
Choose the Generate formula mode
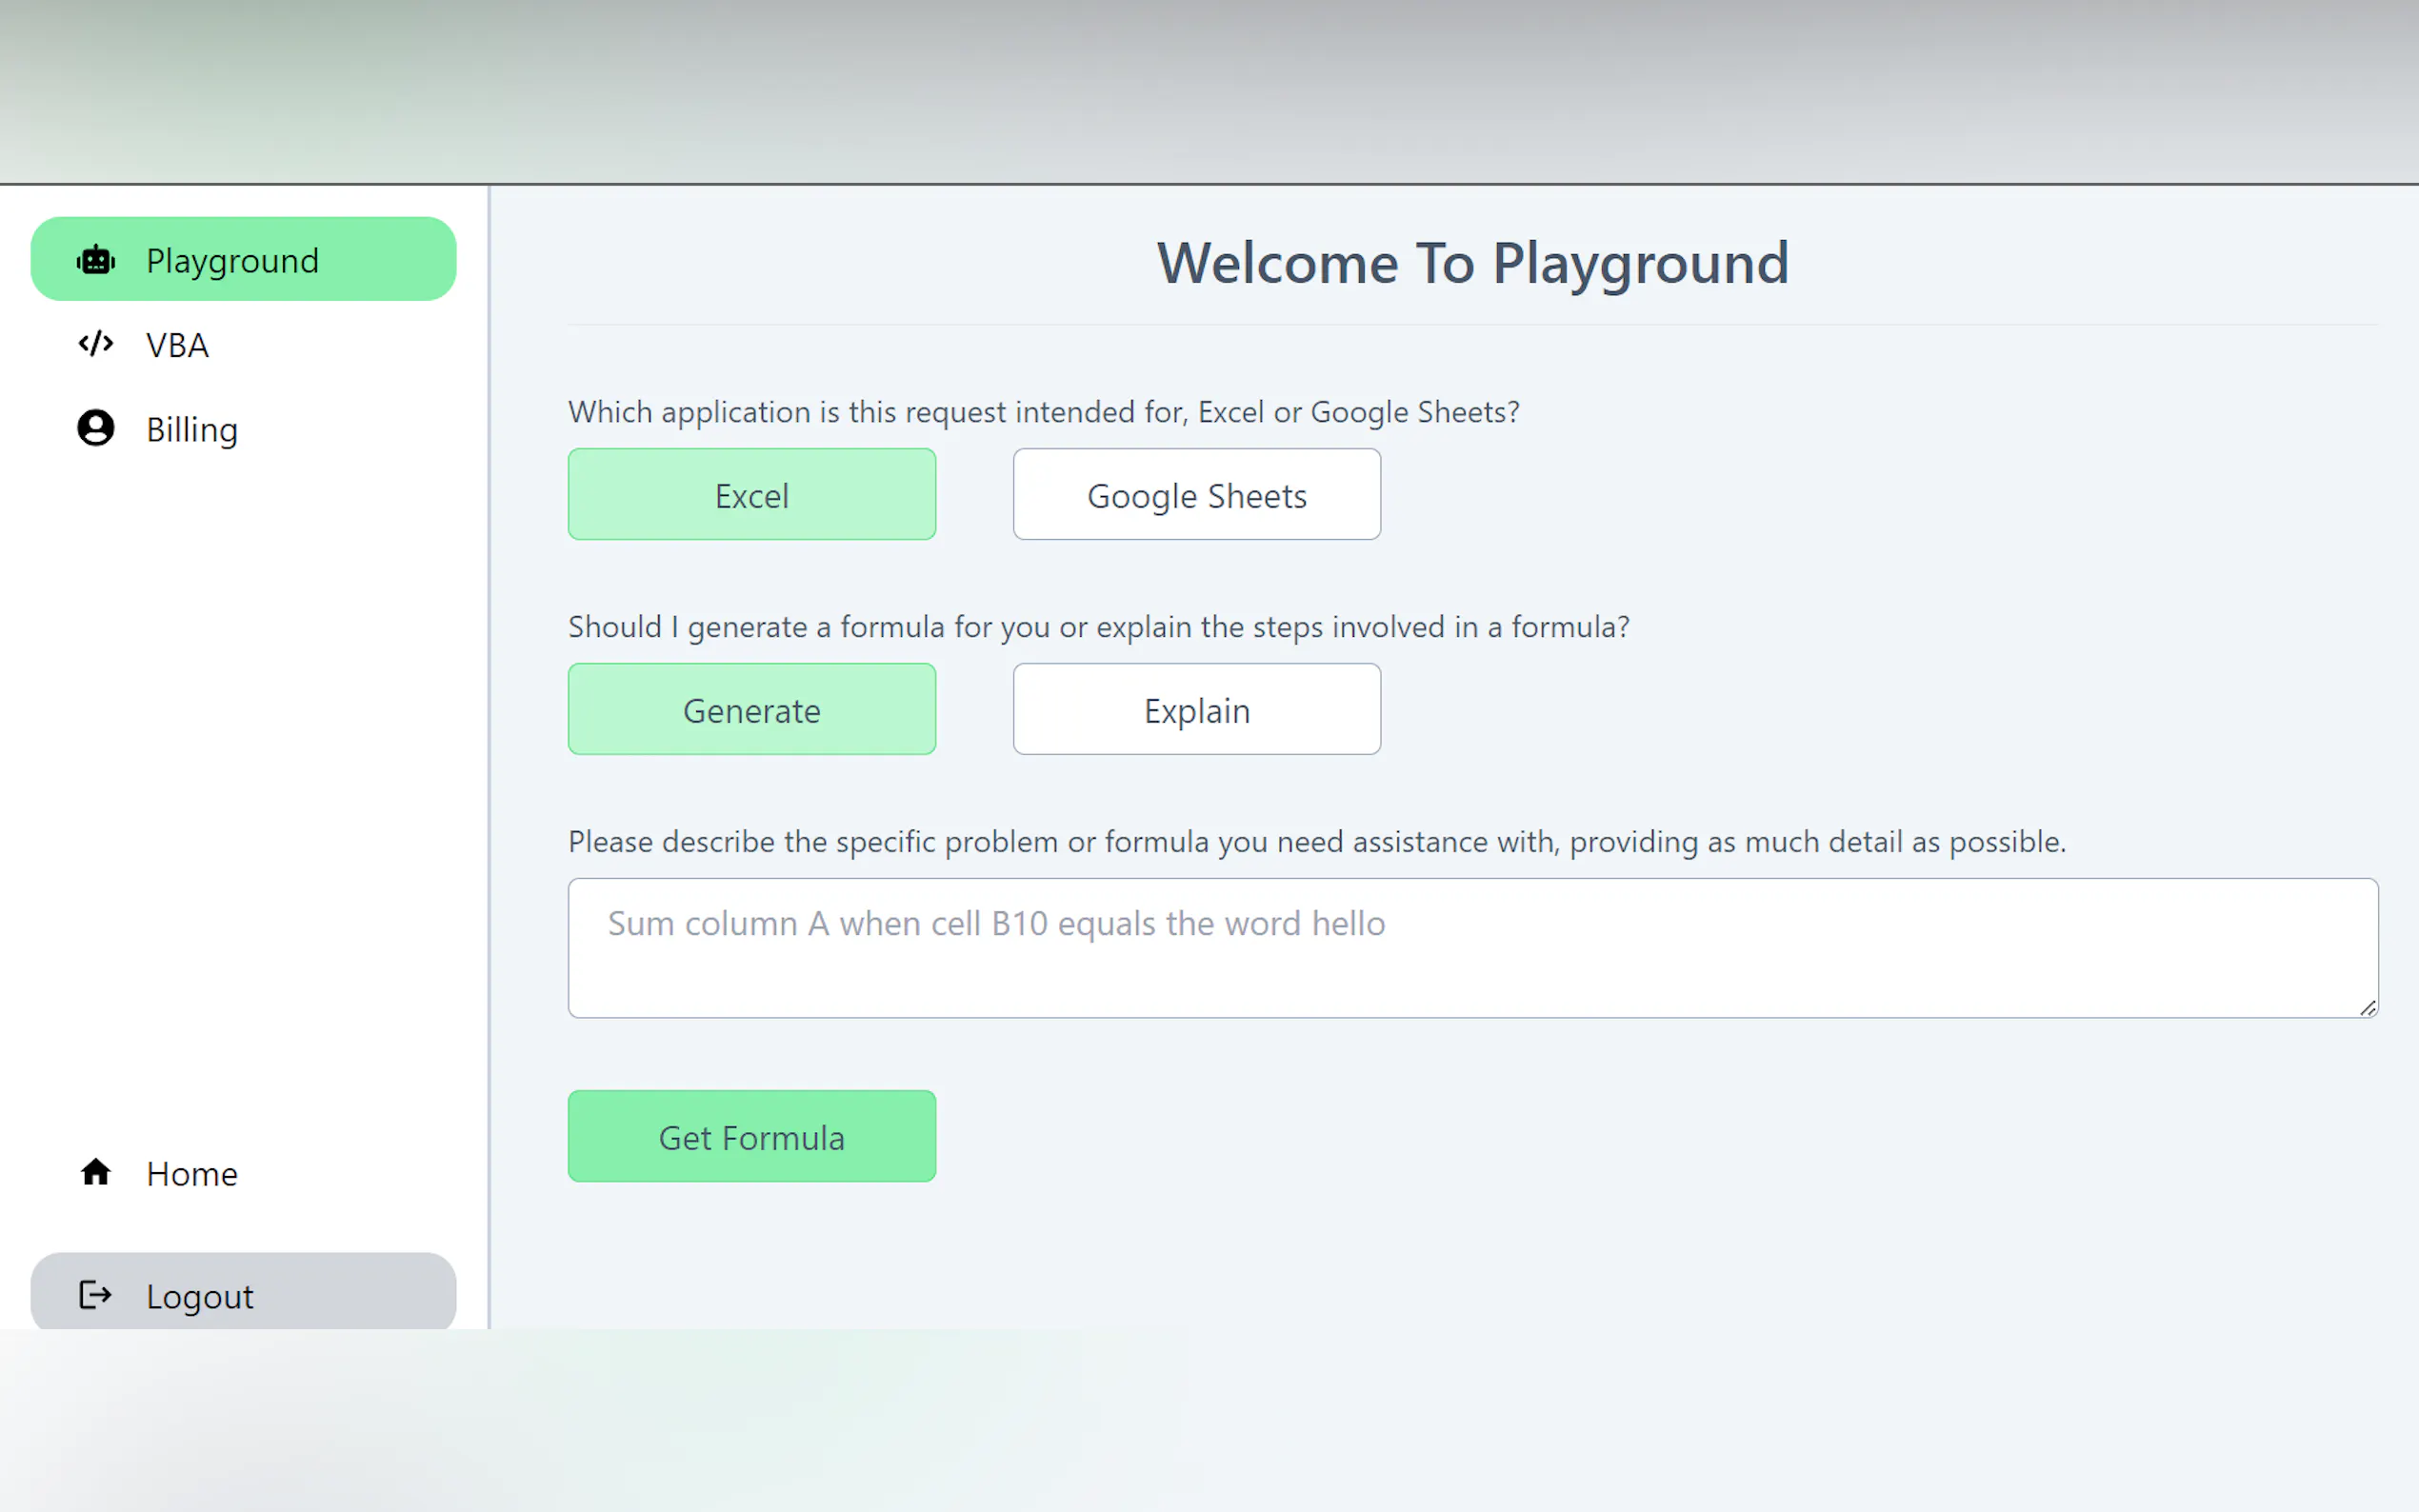tap(751, 710)
